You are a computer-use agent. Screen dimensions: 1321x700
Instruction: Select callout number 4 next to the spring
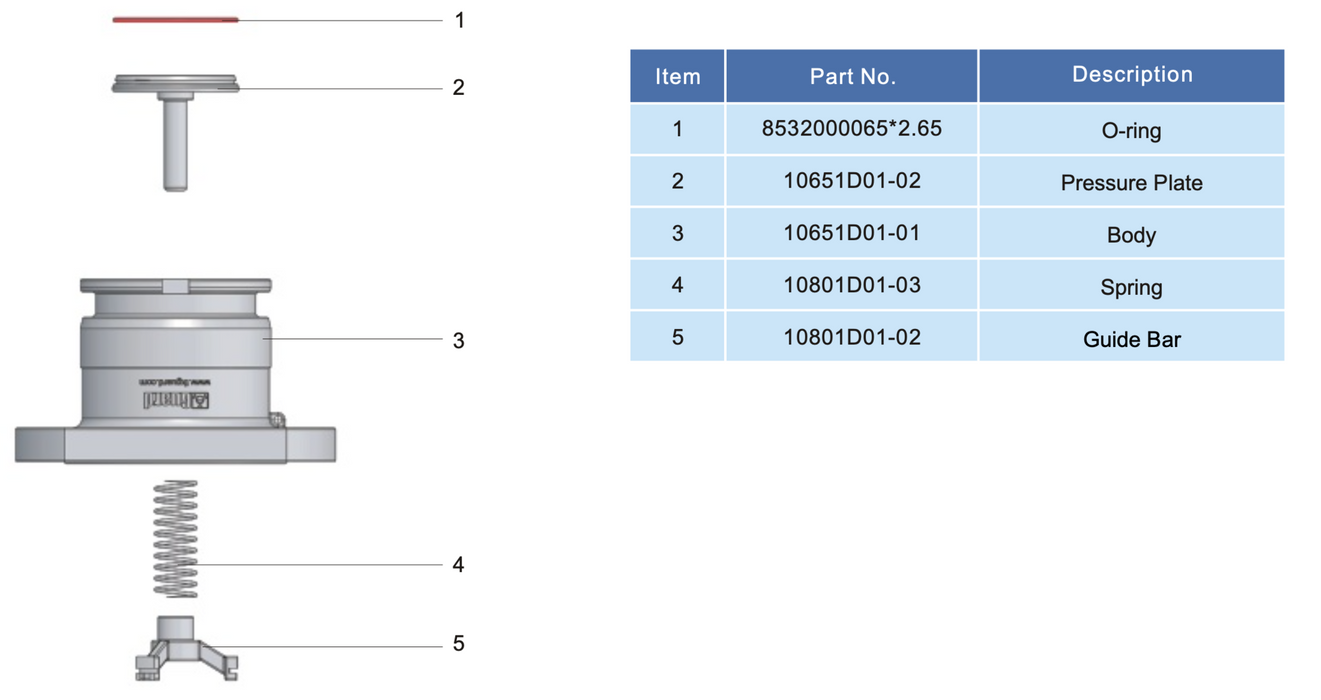pos(458,565)
